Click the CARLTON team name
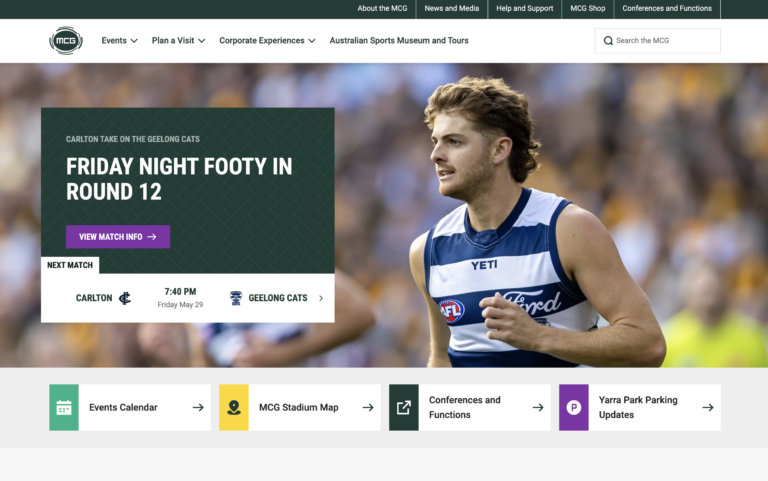 coord(94,298)
